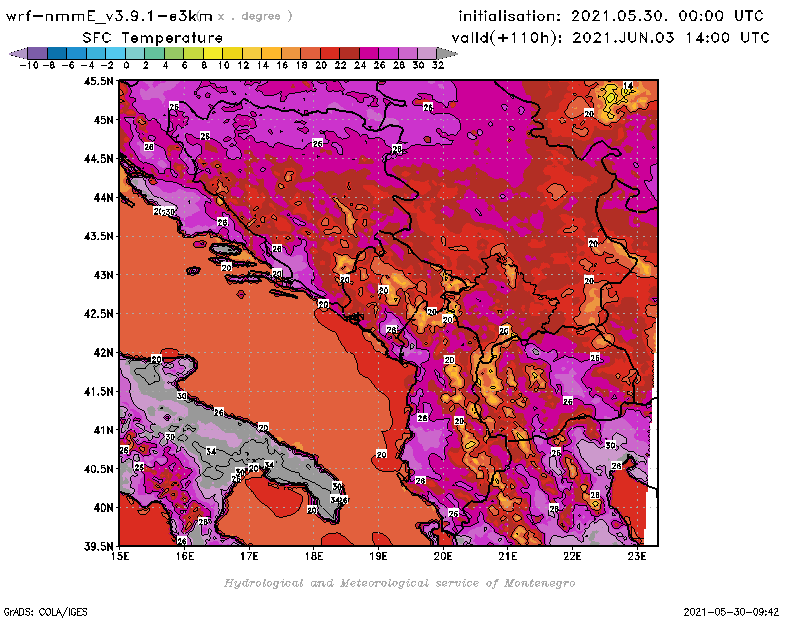Click the gray arrow at the legend's right end
Image resolution: width=800 pixels, height=618 pixels.
point(447,53)
